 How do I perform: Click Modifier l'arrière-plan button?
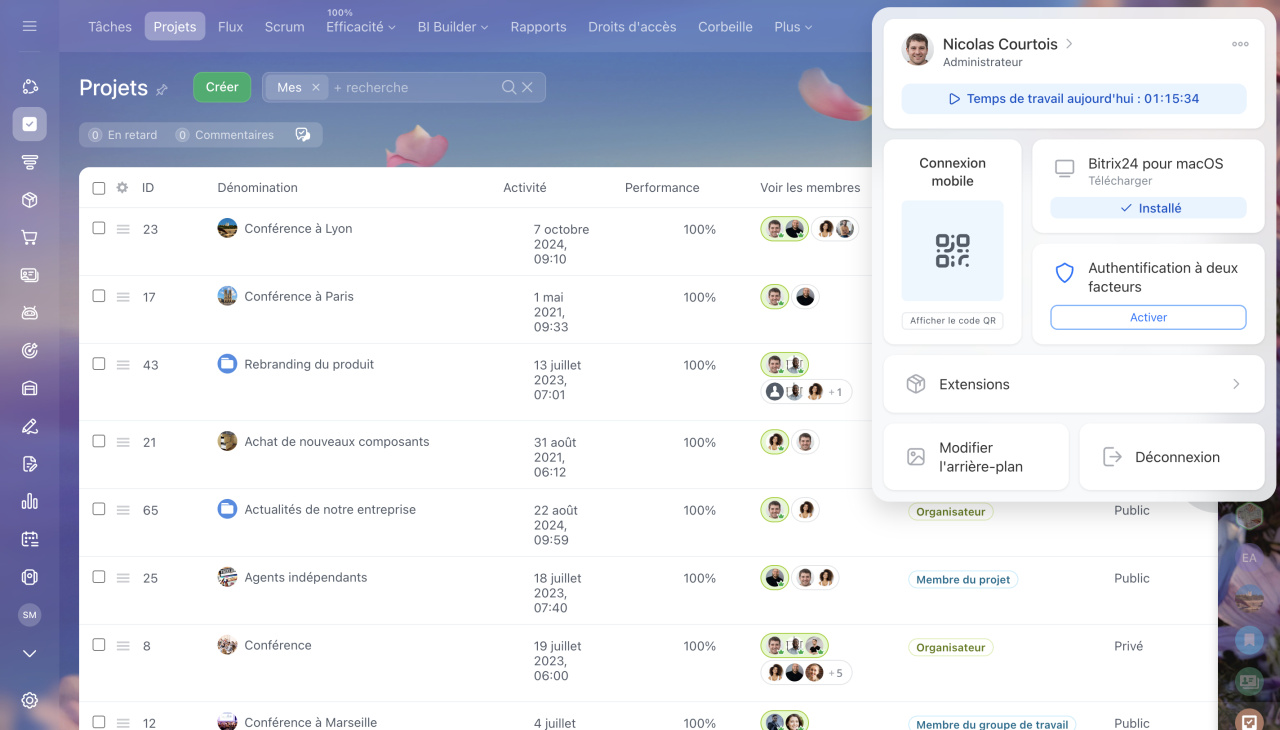[x=976, y=457]
